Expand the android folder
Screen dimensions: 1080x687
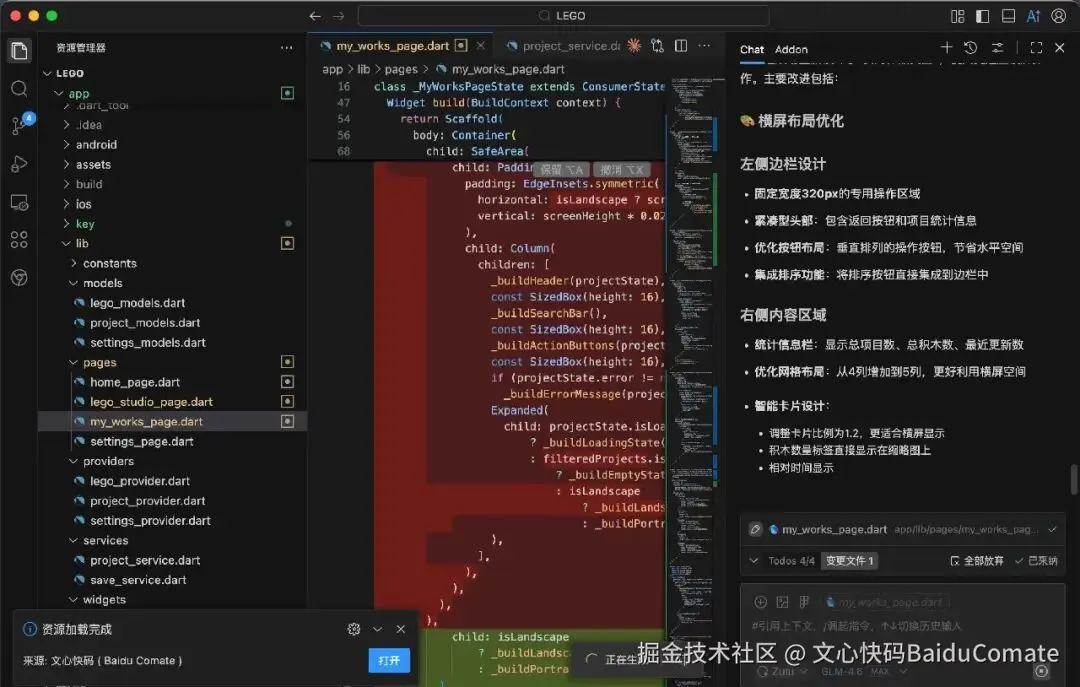(67, 145)
